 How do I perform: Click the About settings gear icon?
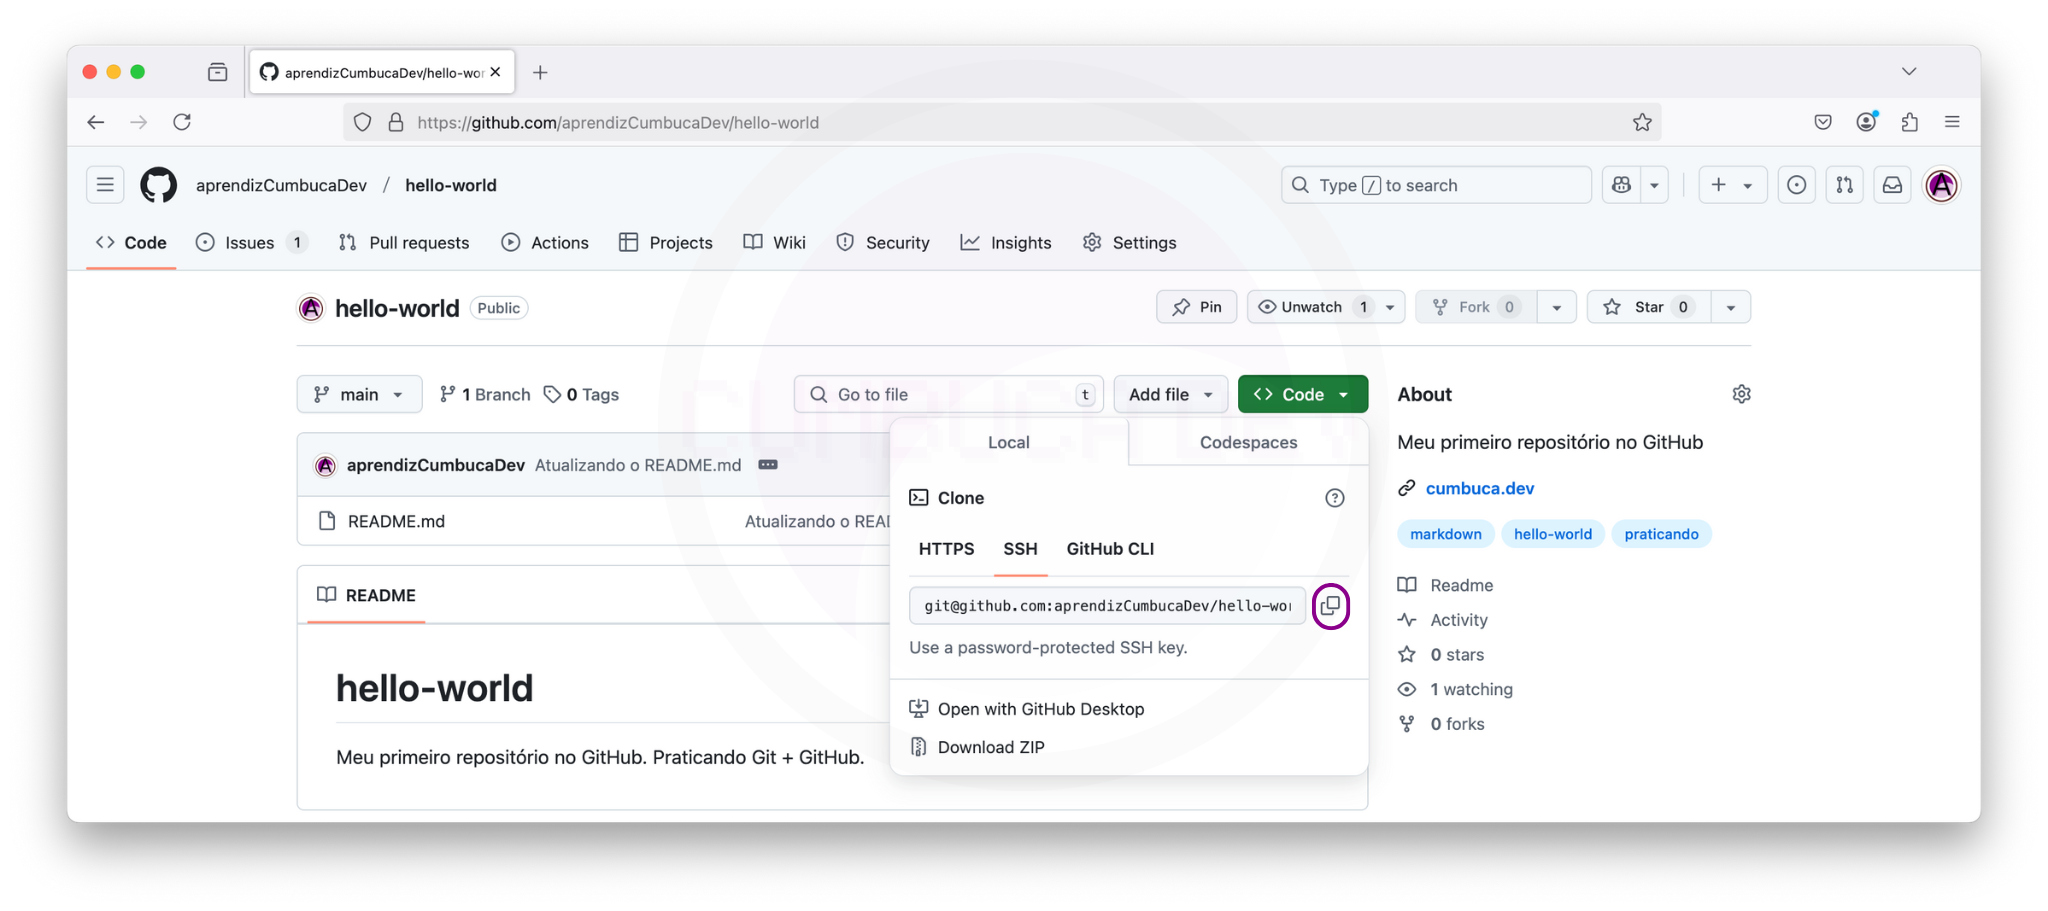click(1741, 394)
